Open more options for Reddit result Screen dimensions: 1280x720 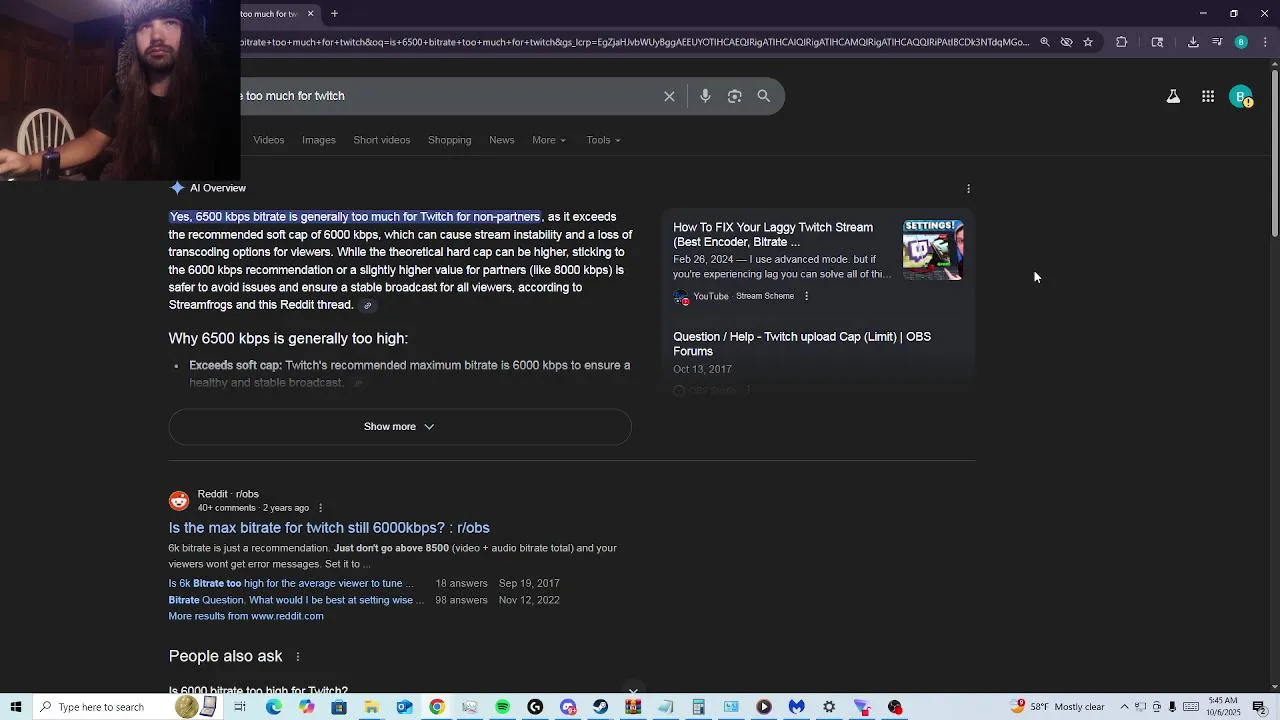pyautogui.click(x=320, y=508)
